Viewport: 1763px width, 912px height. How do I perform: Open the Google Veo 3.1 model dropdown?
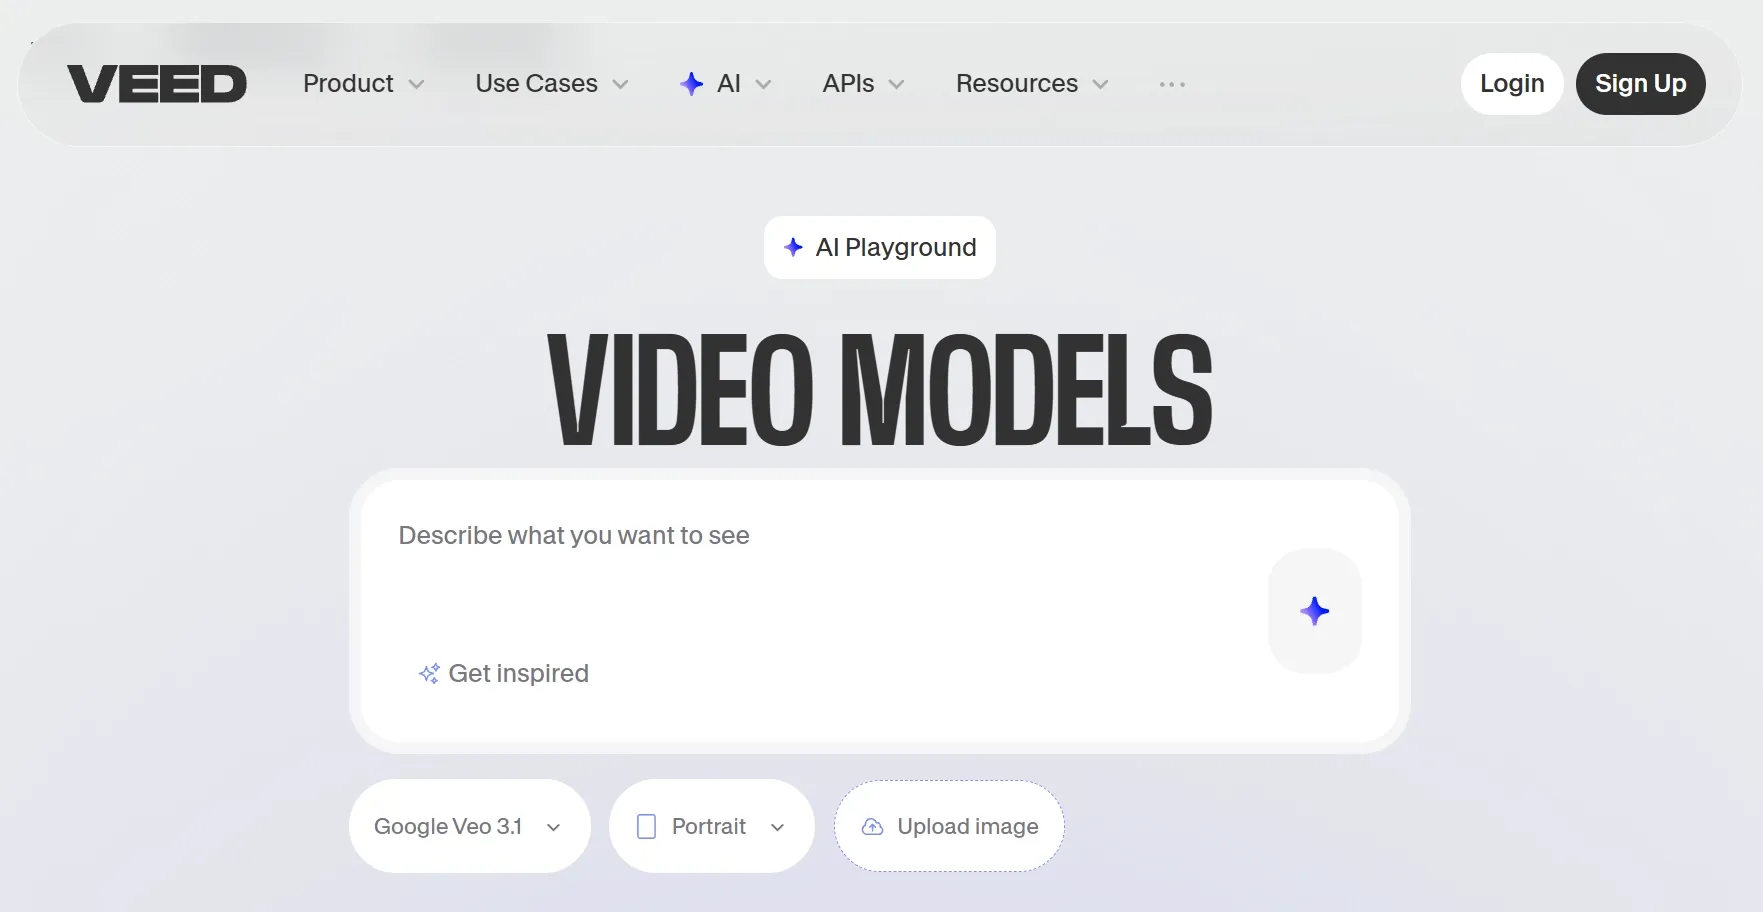pos(469,826)
